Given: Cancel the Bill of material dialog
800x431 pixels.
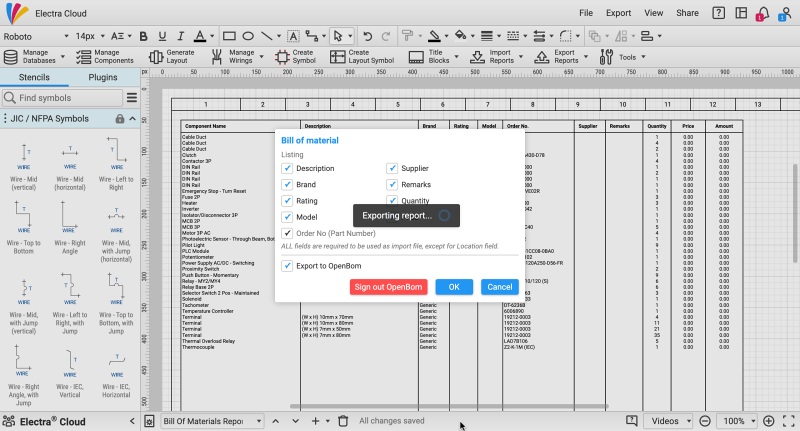Looking at the screenshot, I should [499, 287].
